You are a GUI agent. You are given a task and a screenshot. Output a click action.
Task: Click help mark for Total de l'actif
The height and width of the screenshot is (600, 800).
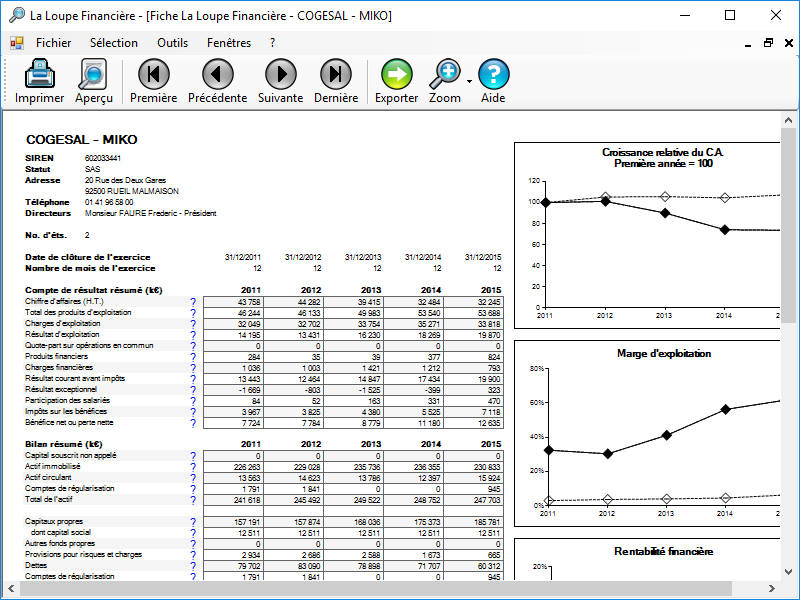point(193,500)
